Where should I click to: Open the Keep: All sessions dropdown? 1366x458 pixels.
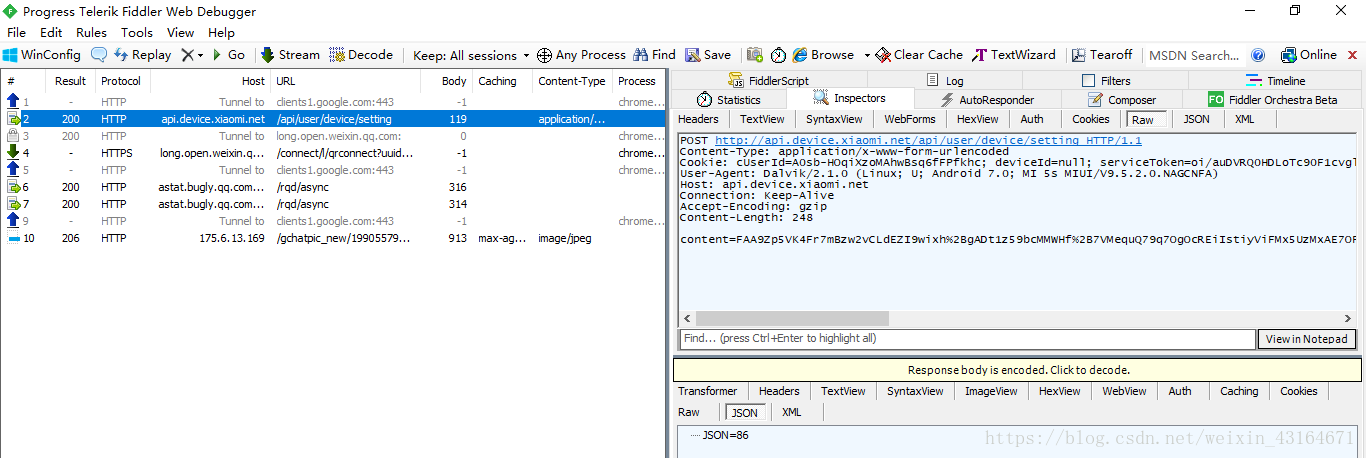(x=471, y=55)
